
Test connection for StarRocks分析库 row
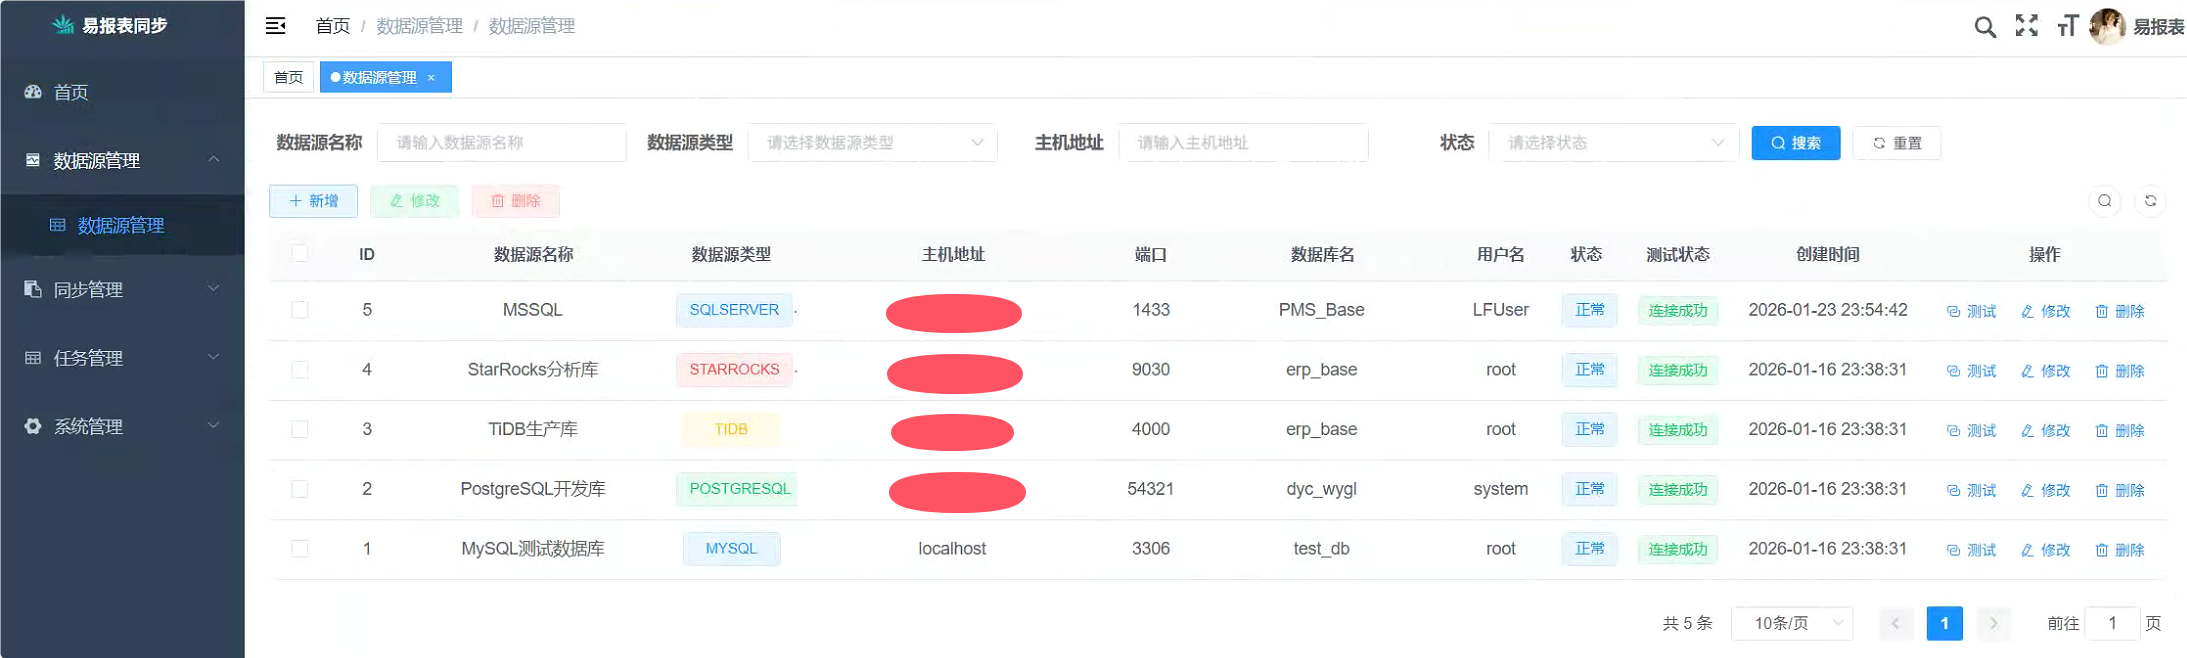1971,371
